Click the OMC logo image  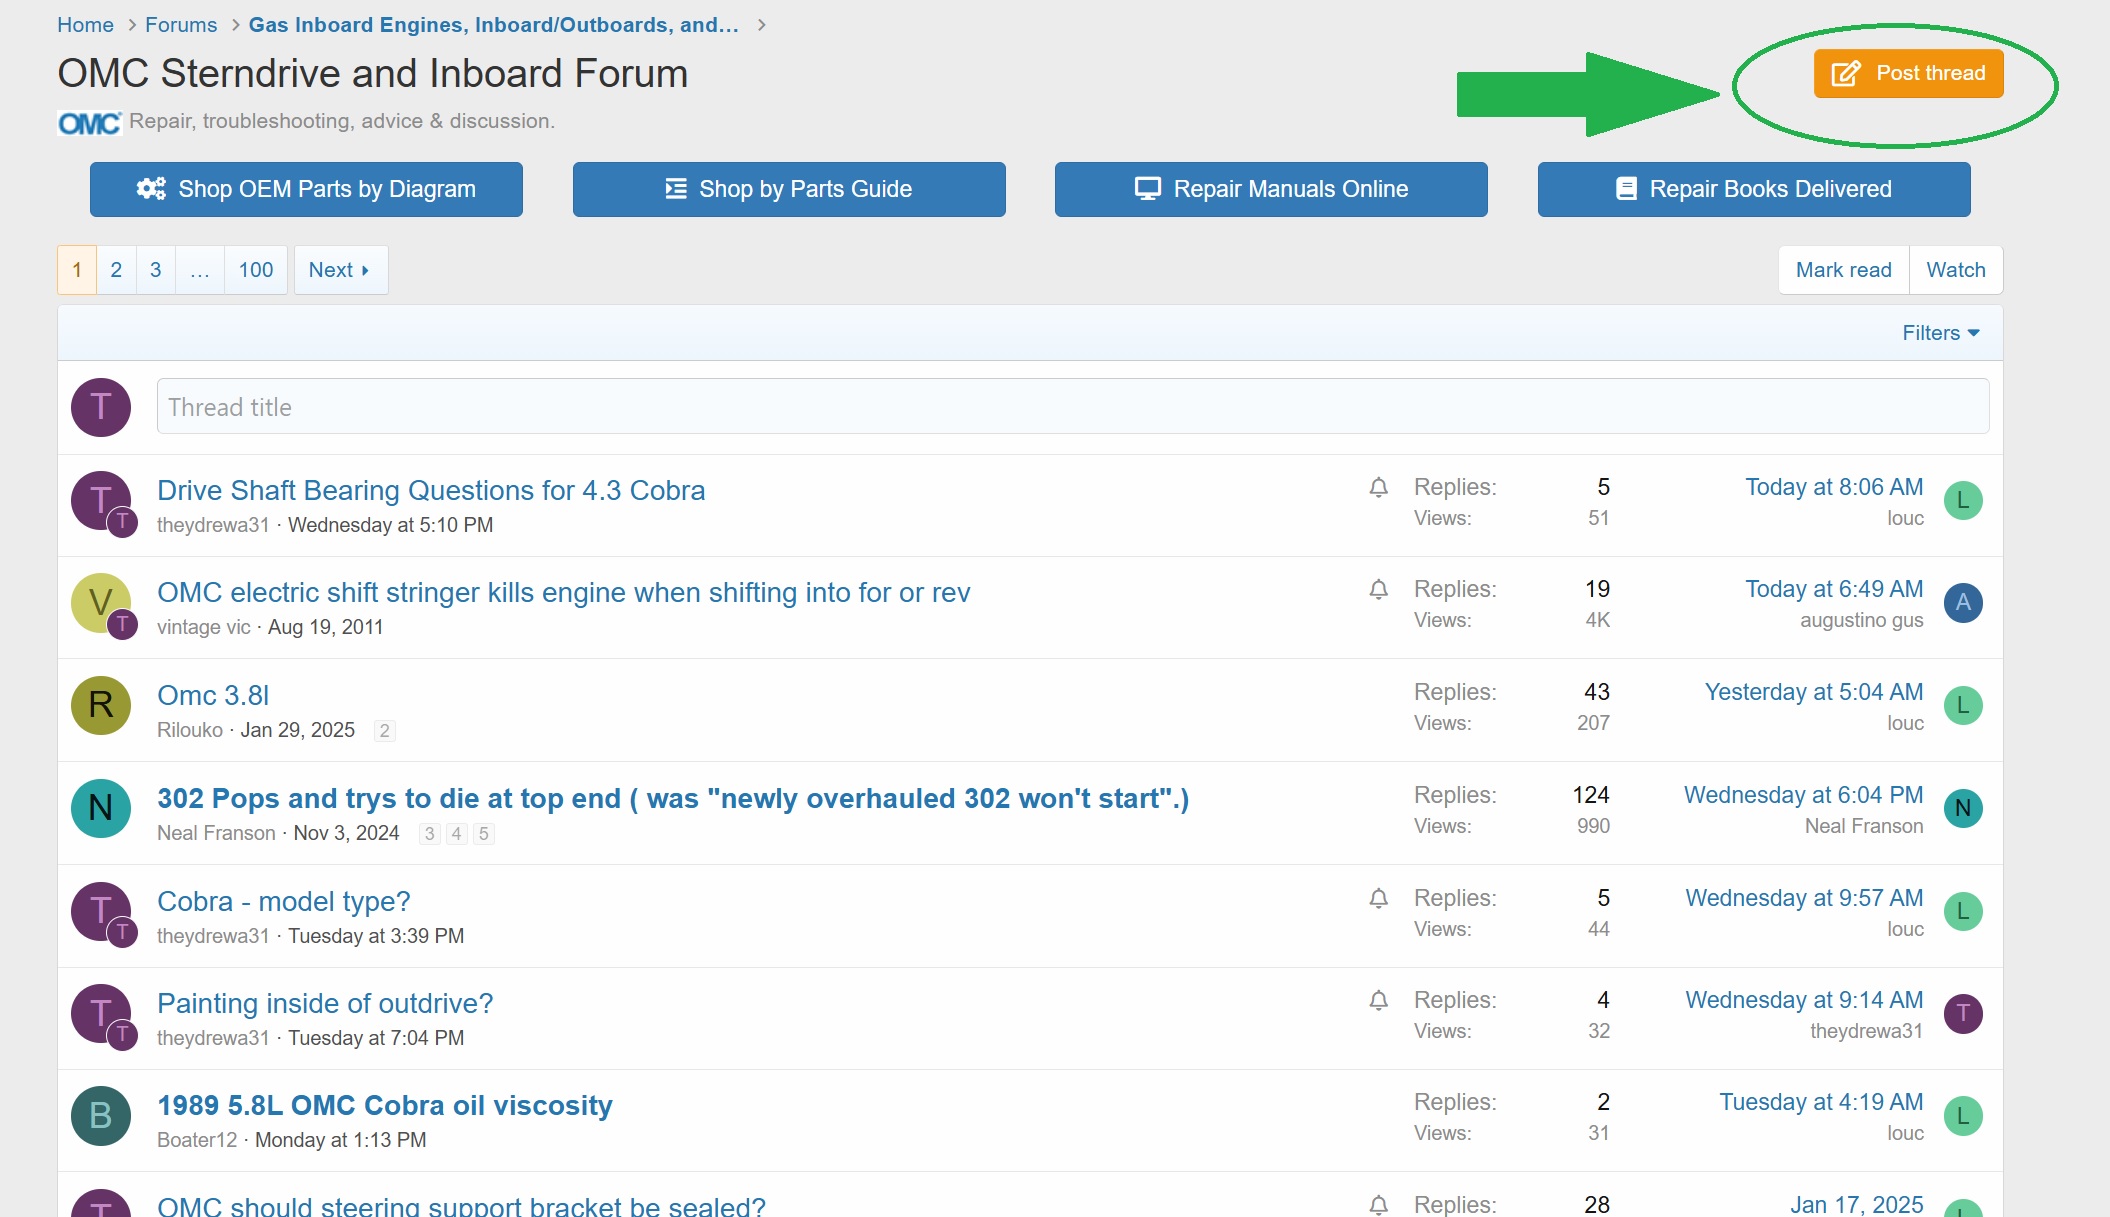click(x=90, y=122)
